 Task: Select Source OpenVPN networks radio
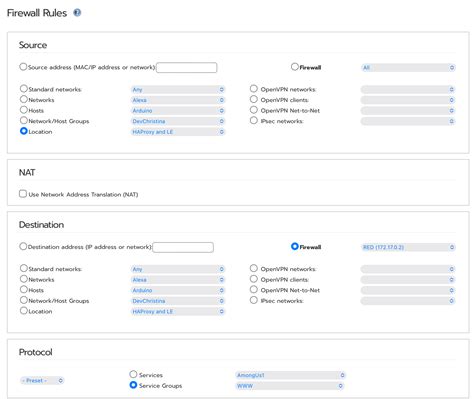[254, 89]
